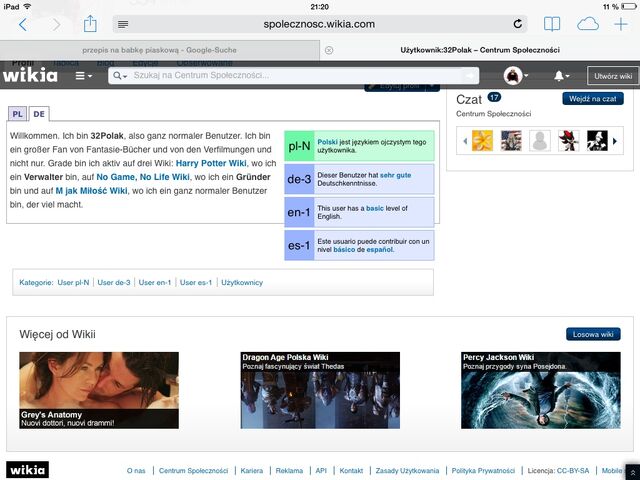Viewport: 640px width, 480px height.
Task: Click Losowa wiki button
Action: point(593,334)
